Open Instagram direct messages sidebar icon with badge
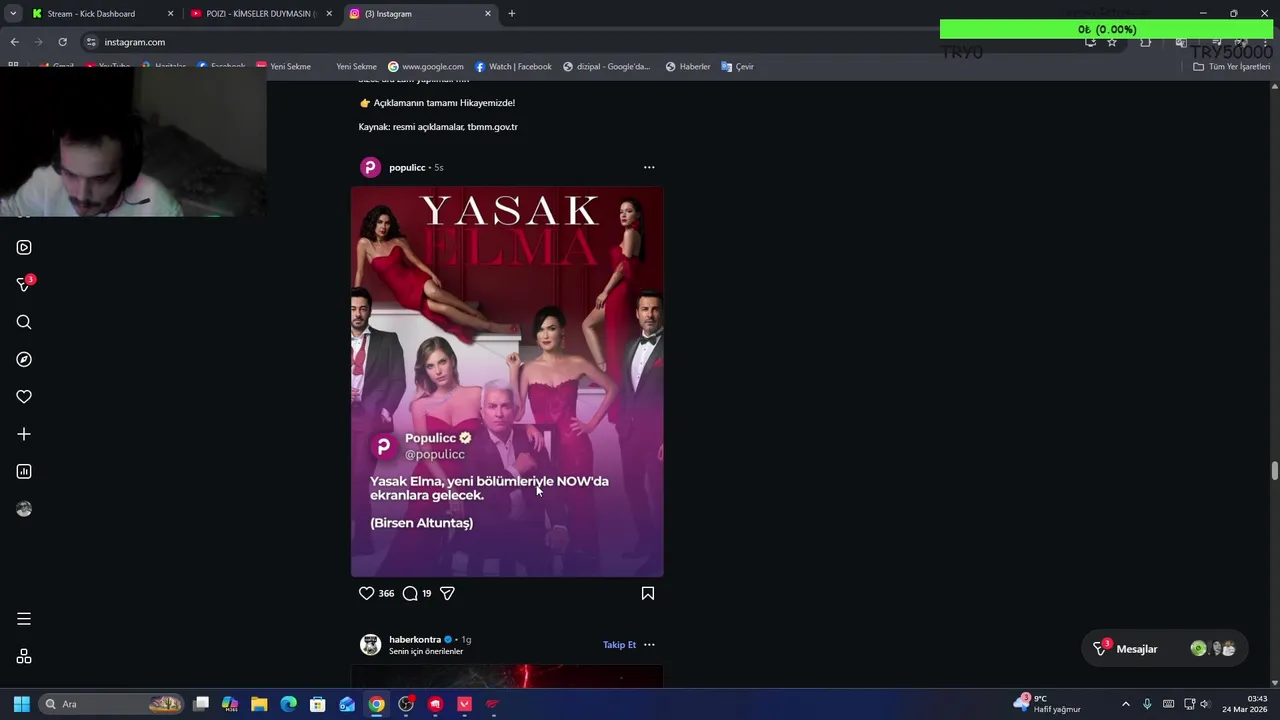 pos(24,285)
